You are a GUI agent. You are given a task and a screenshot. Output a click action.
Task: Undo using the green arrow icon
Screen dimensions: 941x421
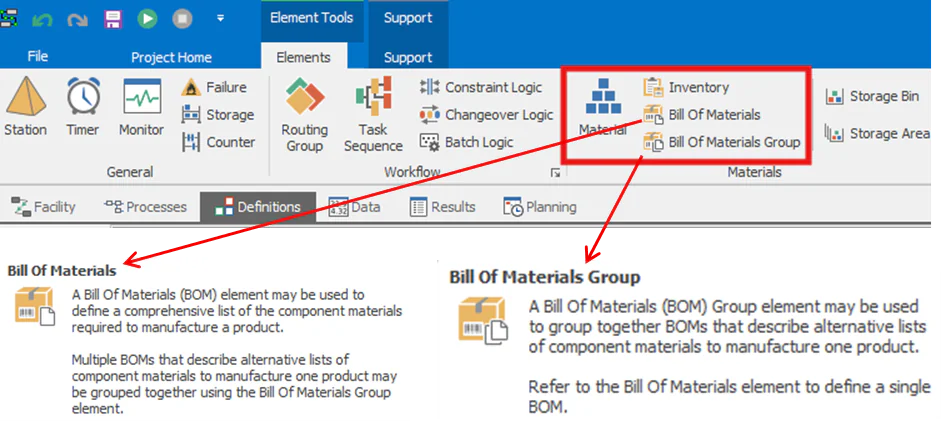(43, 20)
